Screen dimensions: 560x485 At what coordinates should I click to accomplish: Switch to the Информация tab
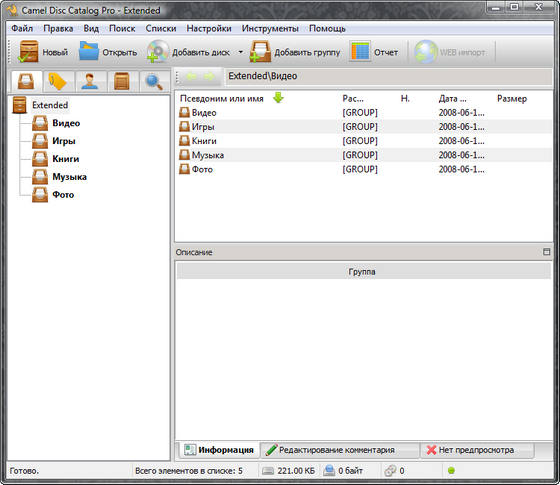[x=219, y=450]
